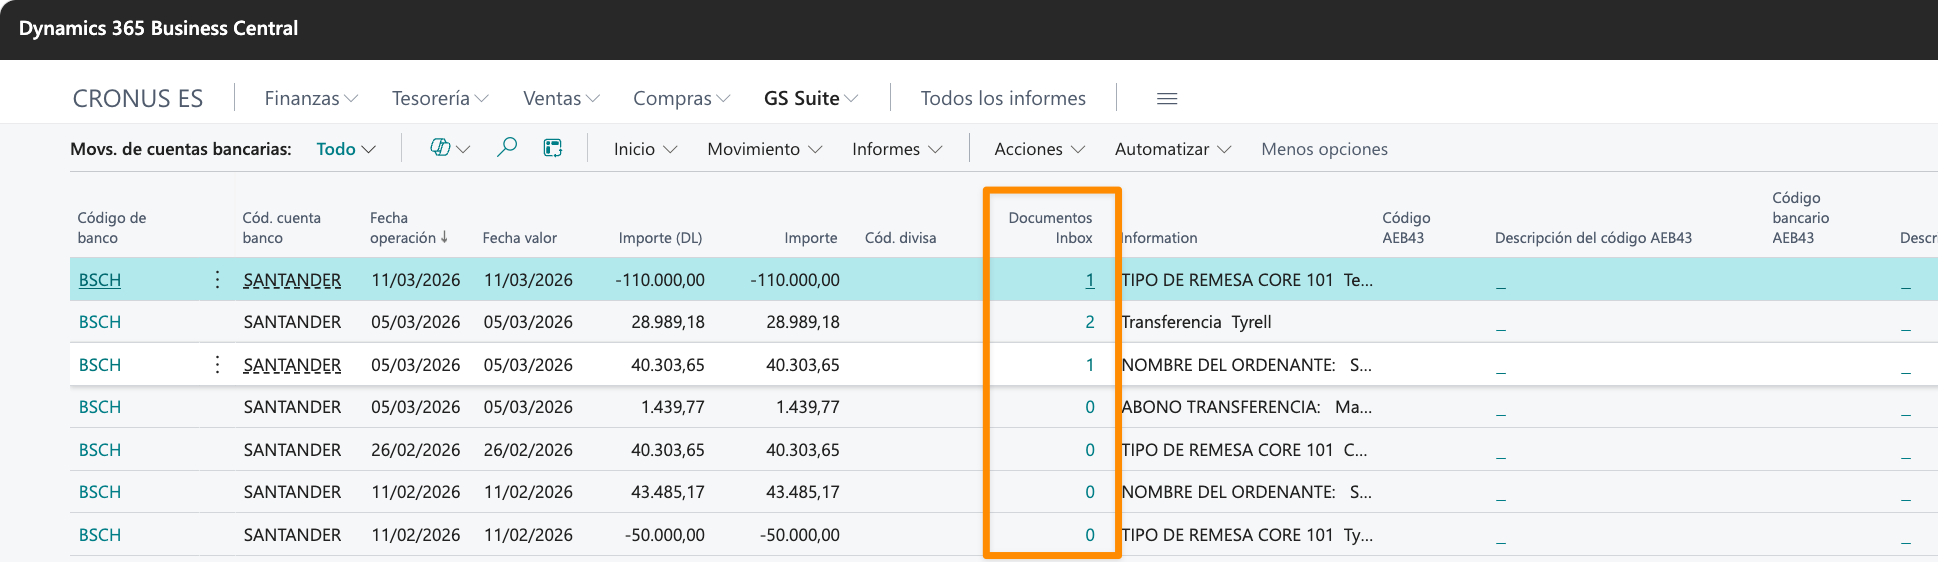Expand the Finanzas menu
Screen dimensions: 1938x562
point(311,98)
